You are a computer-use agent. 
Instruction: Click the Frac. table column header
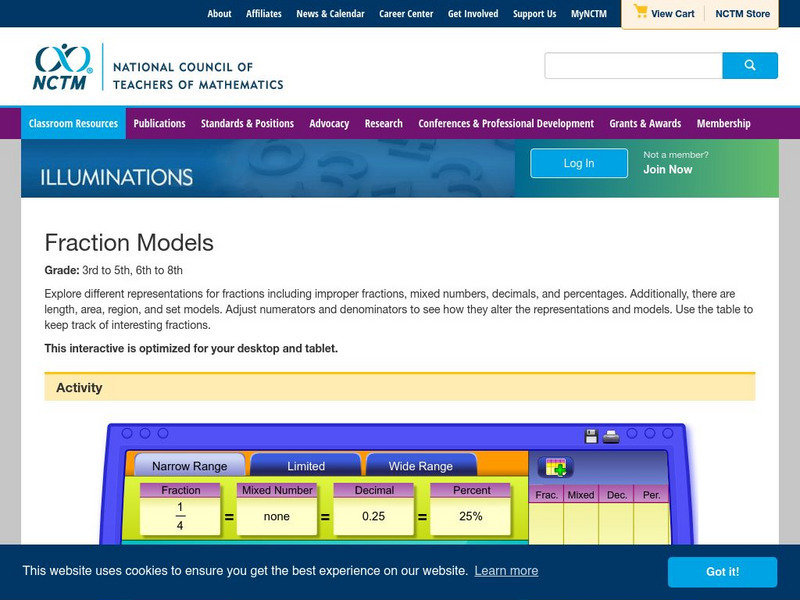546,494
